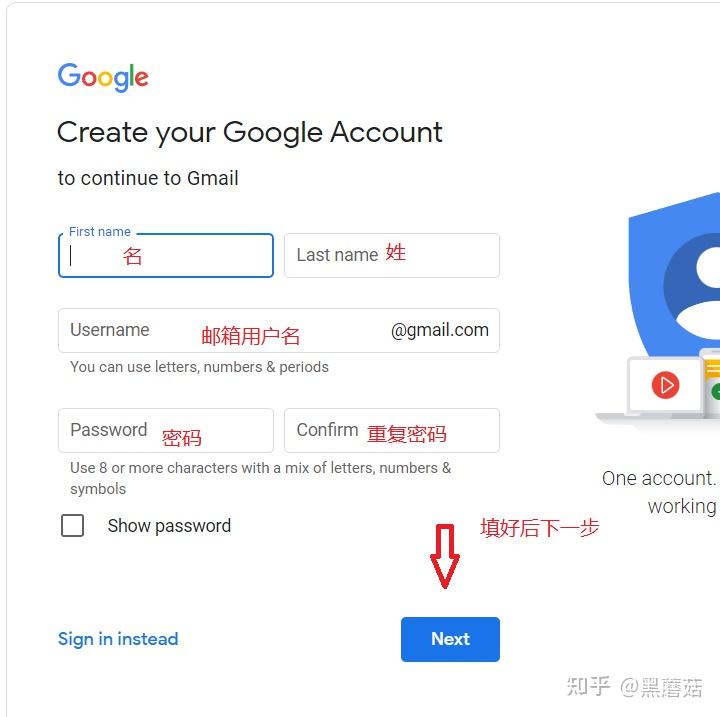Click the 知乎 @黑蘑菇 watermark

tap(634, 687)
